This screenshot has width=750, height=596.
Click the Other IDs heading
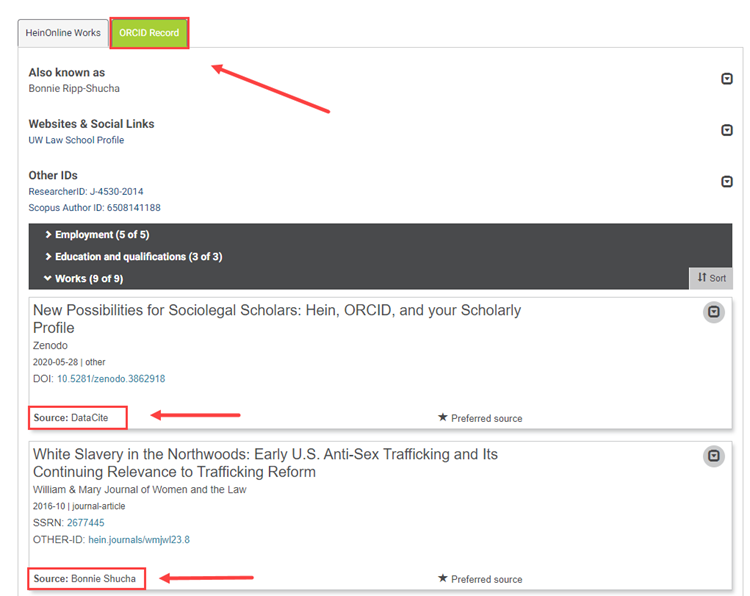(53, 176)
